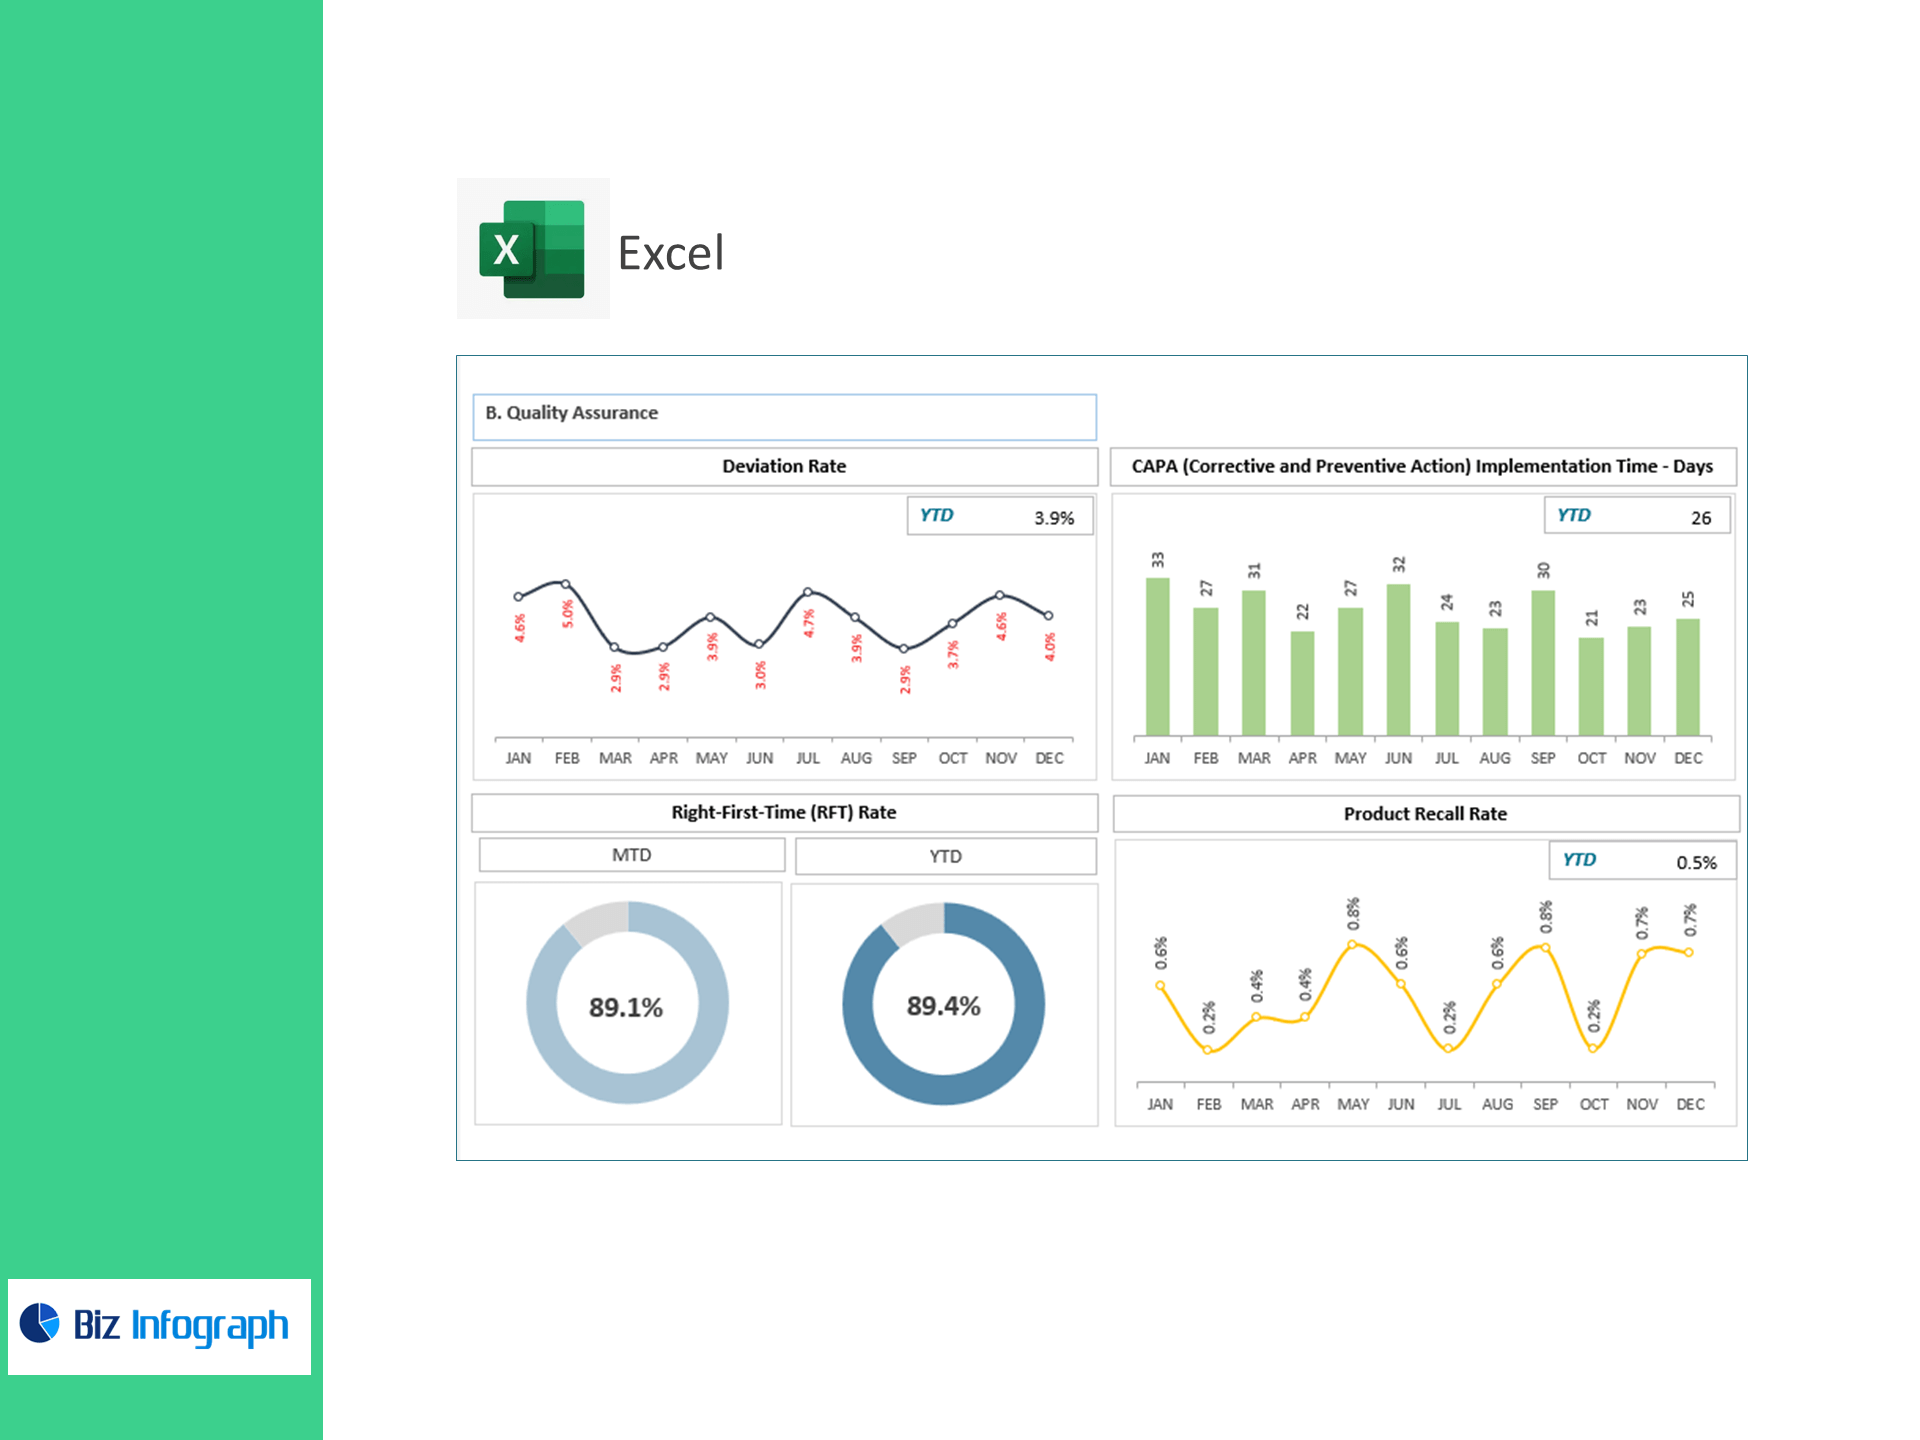This screenshot has width=1920, height=1440.
Task: Click the JAN bar with value 33
Action: [1157, 657]
